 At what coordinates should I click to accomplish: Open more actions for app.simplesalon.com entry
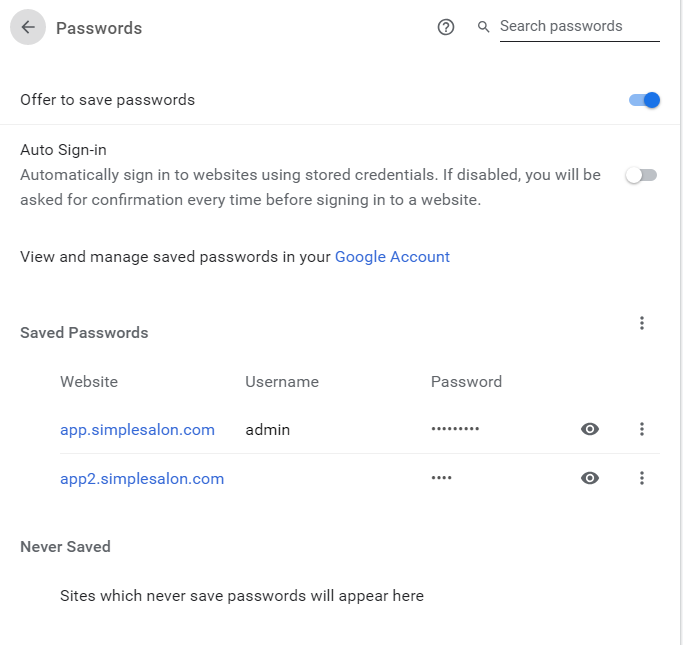click(x=642, y=429)
